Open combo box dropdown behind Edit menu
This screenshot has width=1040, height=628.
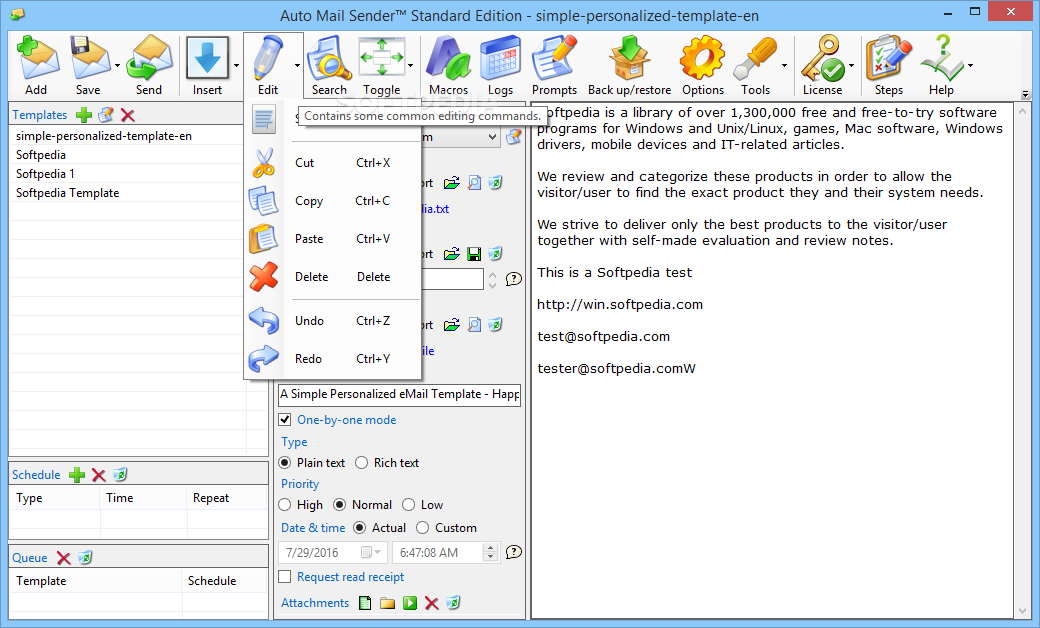[x=491, y=137]
